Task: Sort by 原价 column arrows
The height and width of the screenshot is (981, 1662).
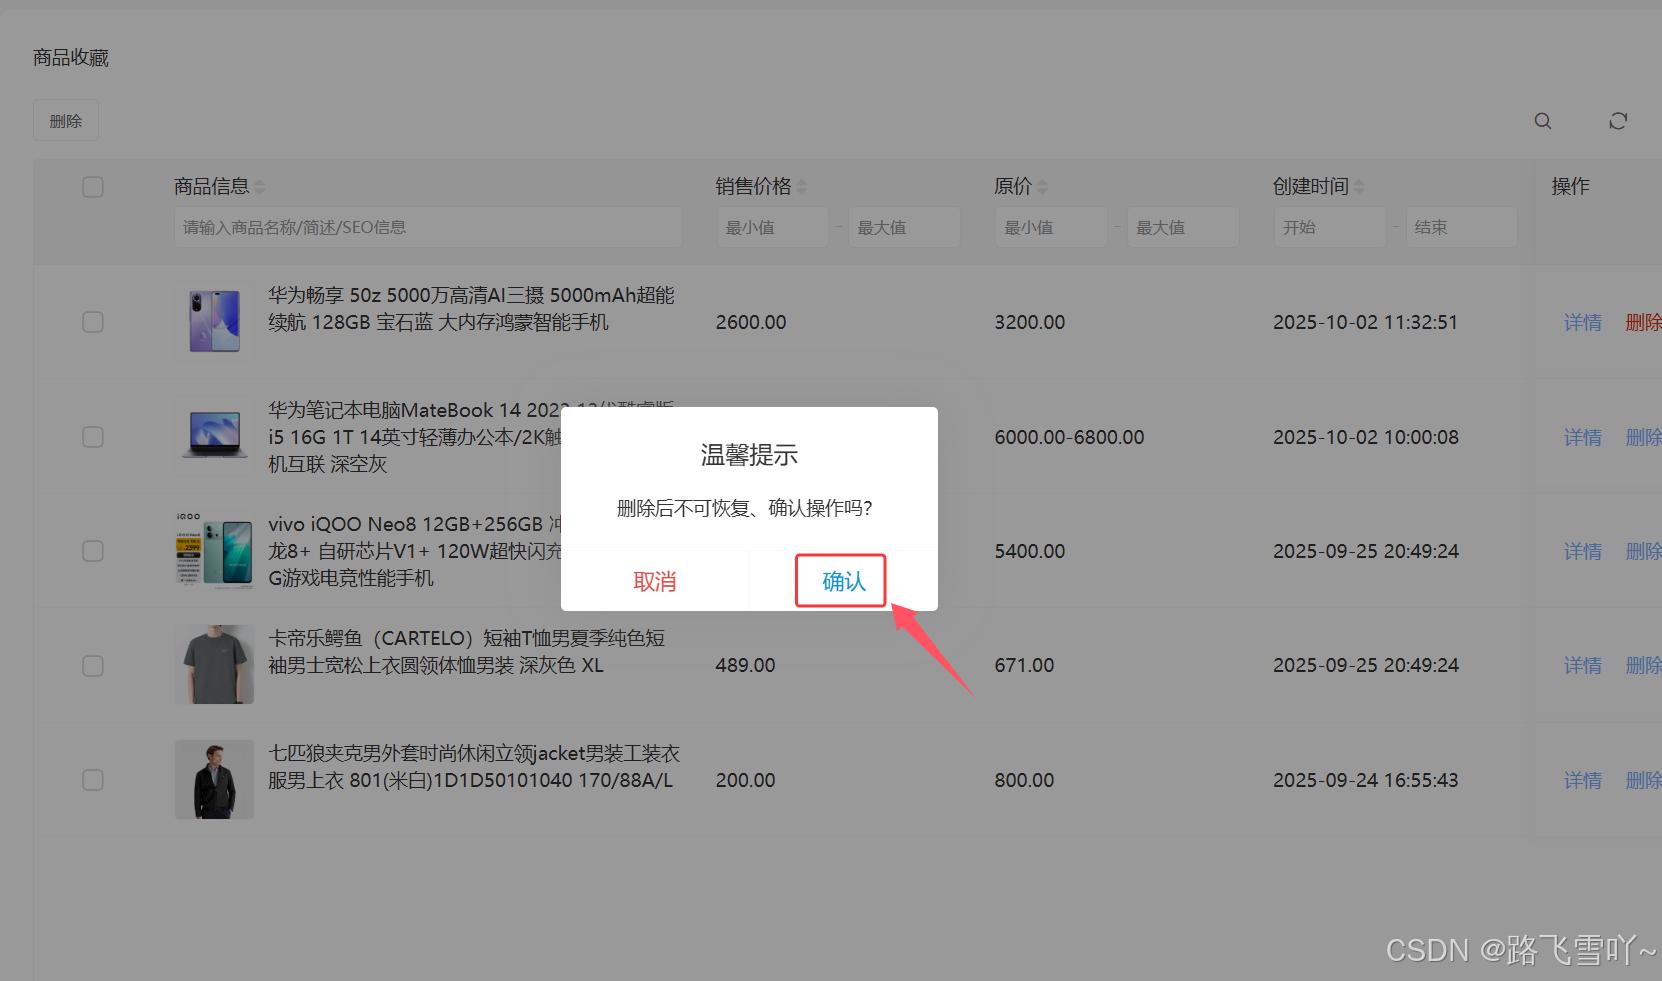Action: [x=1043, y=187]
